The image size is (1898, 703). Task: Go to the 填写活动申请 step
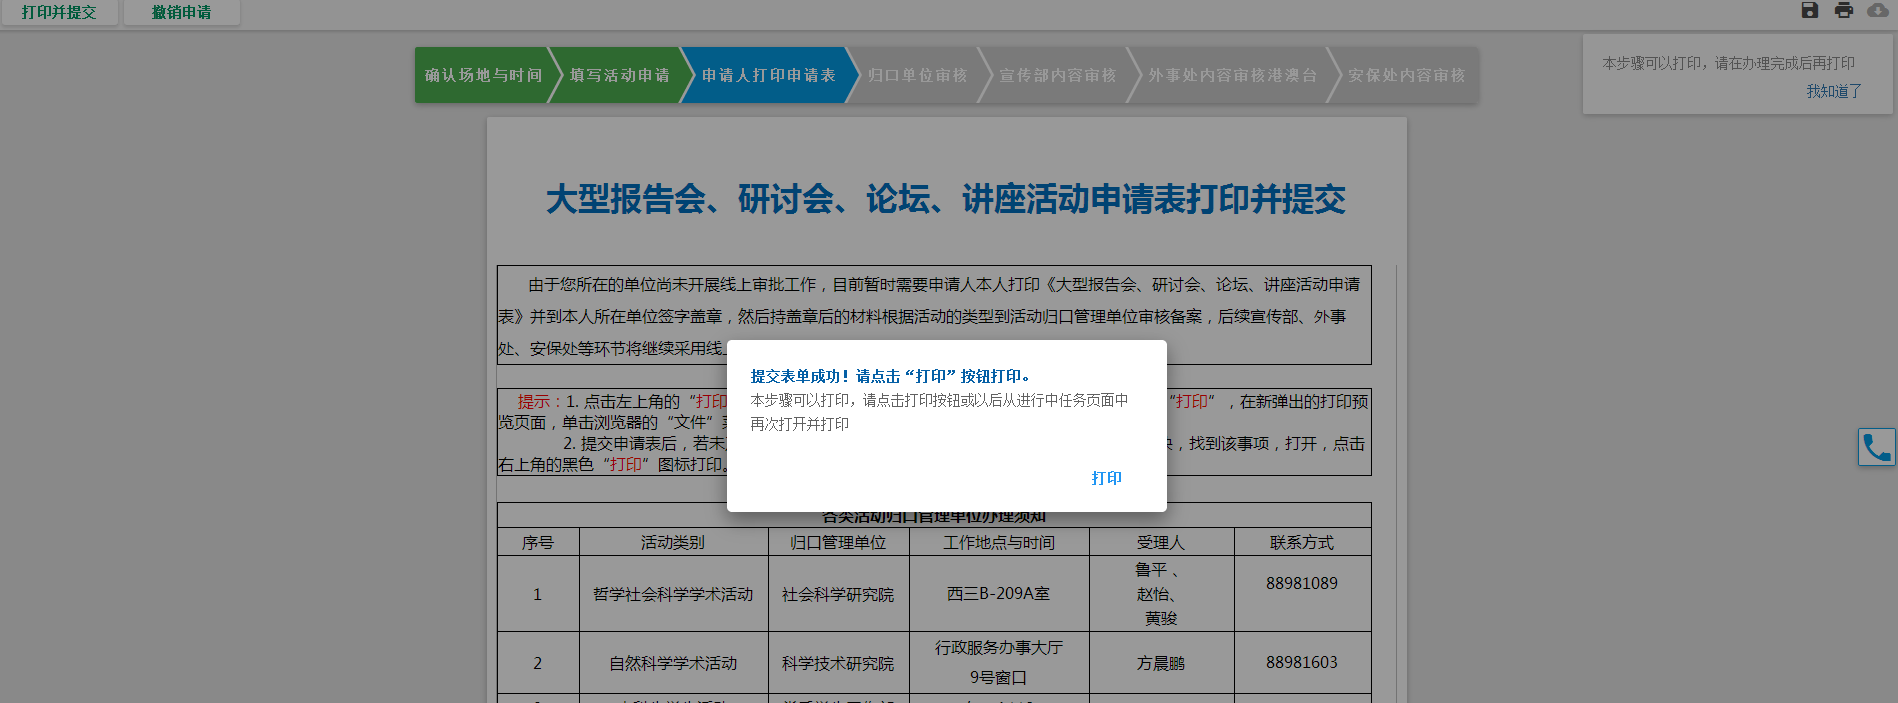(x=619, y=75)
